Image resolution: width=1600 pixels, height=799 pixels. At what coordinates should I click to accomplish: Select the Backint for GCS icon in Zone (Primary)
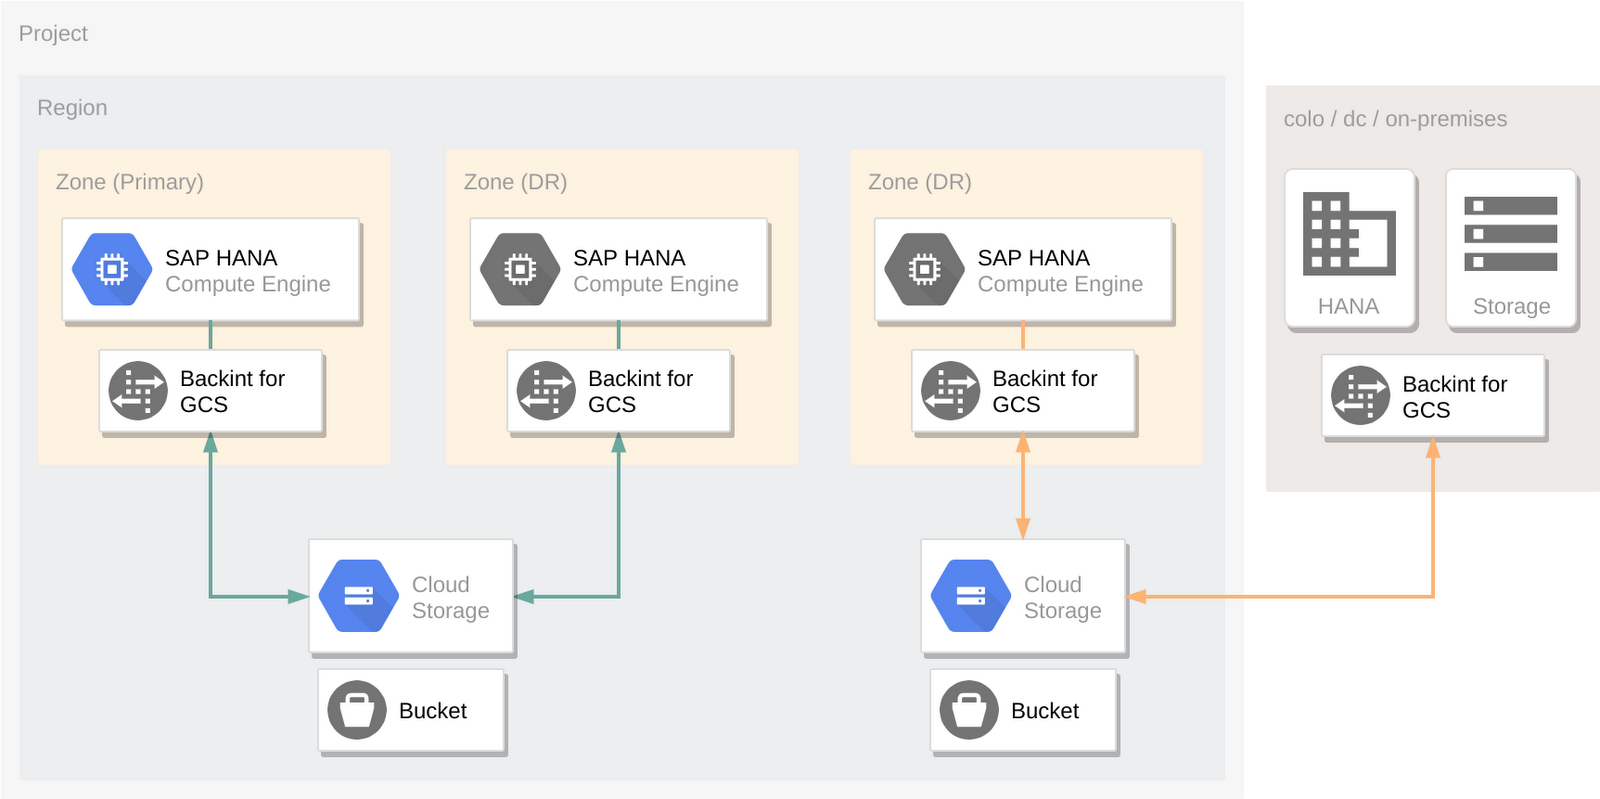pyautogui.click(x=138, y=391)
